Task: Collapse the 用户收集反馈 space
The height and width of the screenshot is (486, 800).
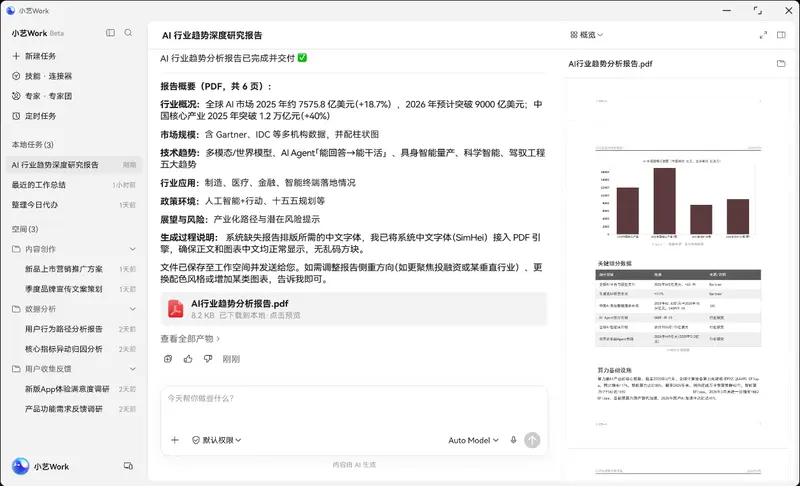Action: (x=133, y=369)
